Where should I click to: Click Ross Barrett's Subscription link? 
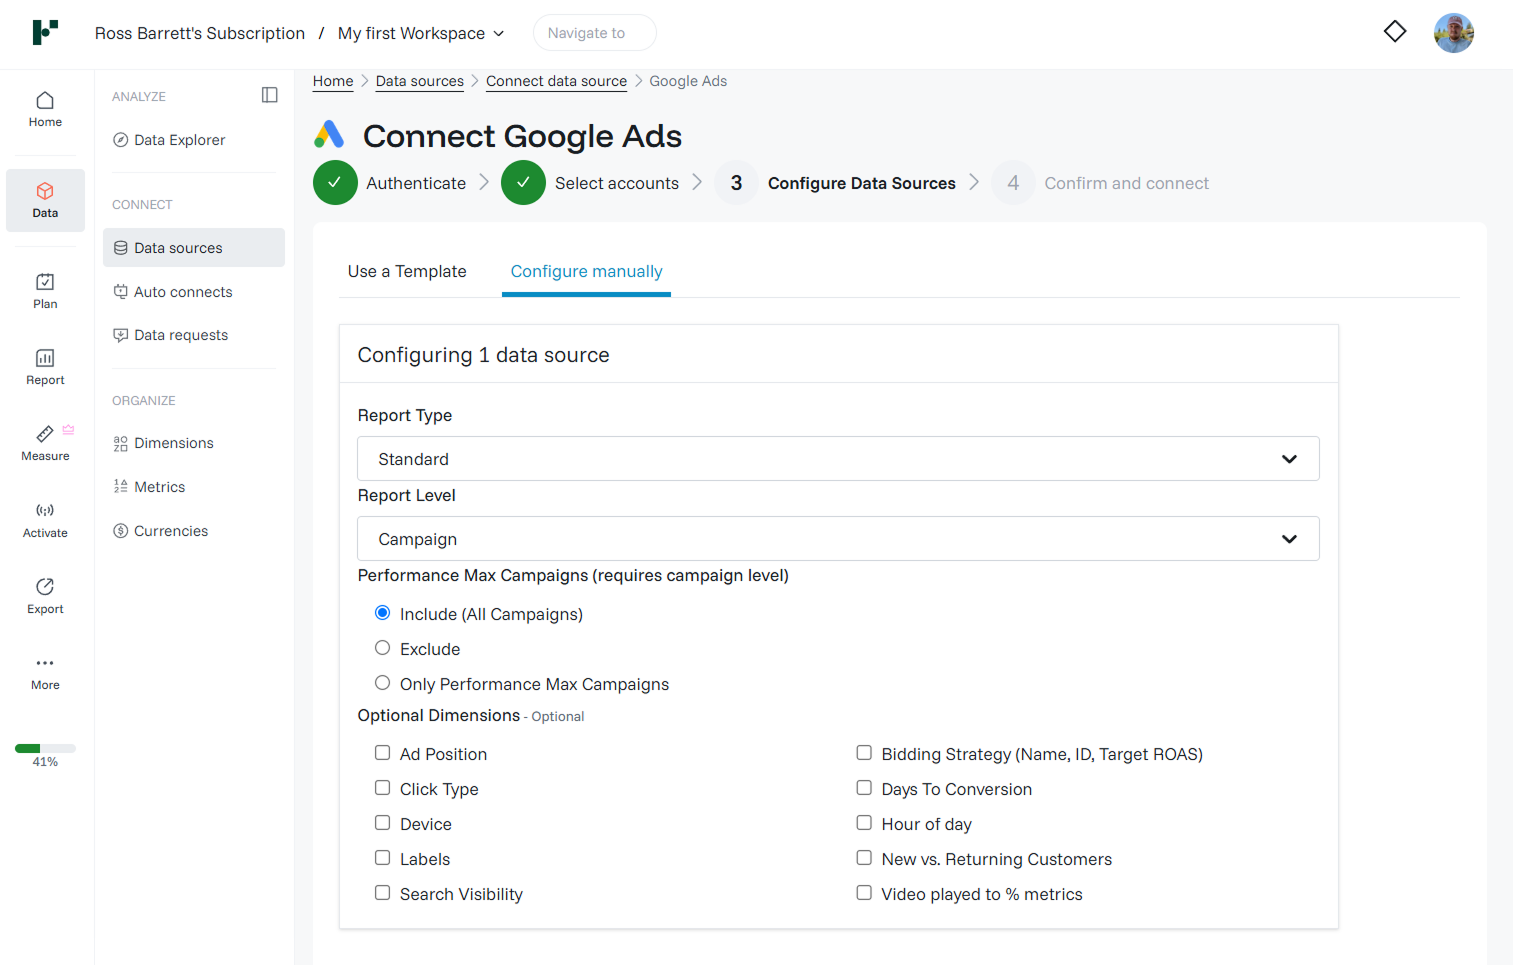tap(200, 33)
